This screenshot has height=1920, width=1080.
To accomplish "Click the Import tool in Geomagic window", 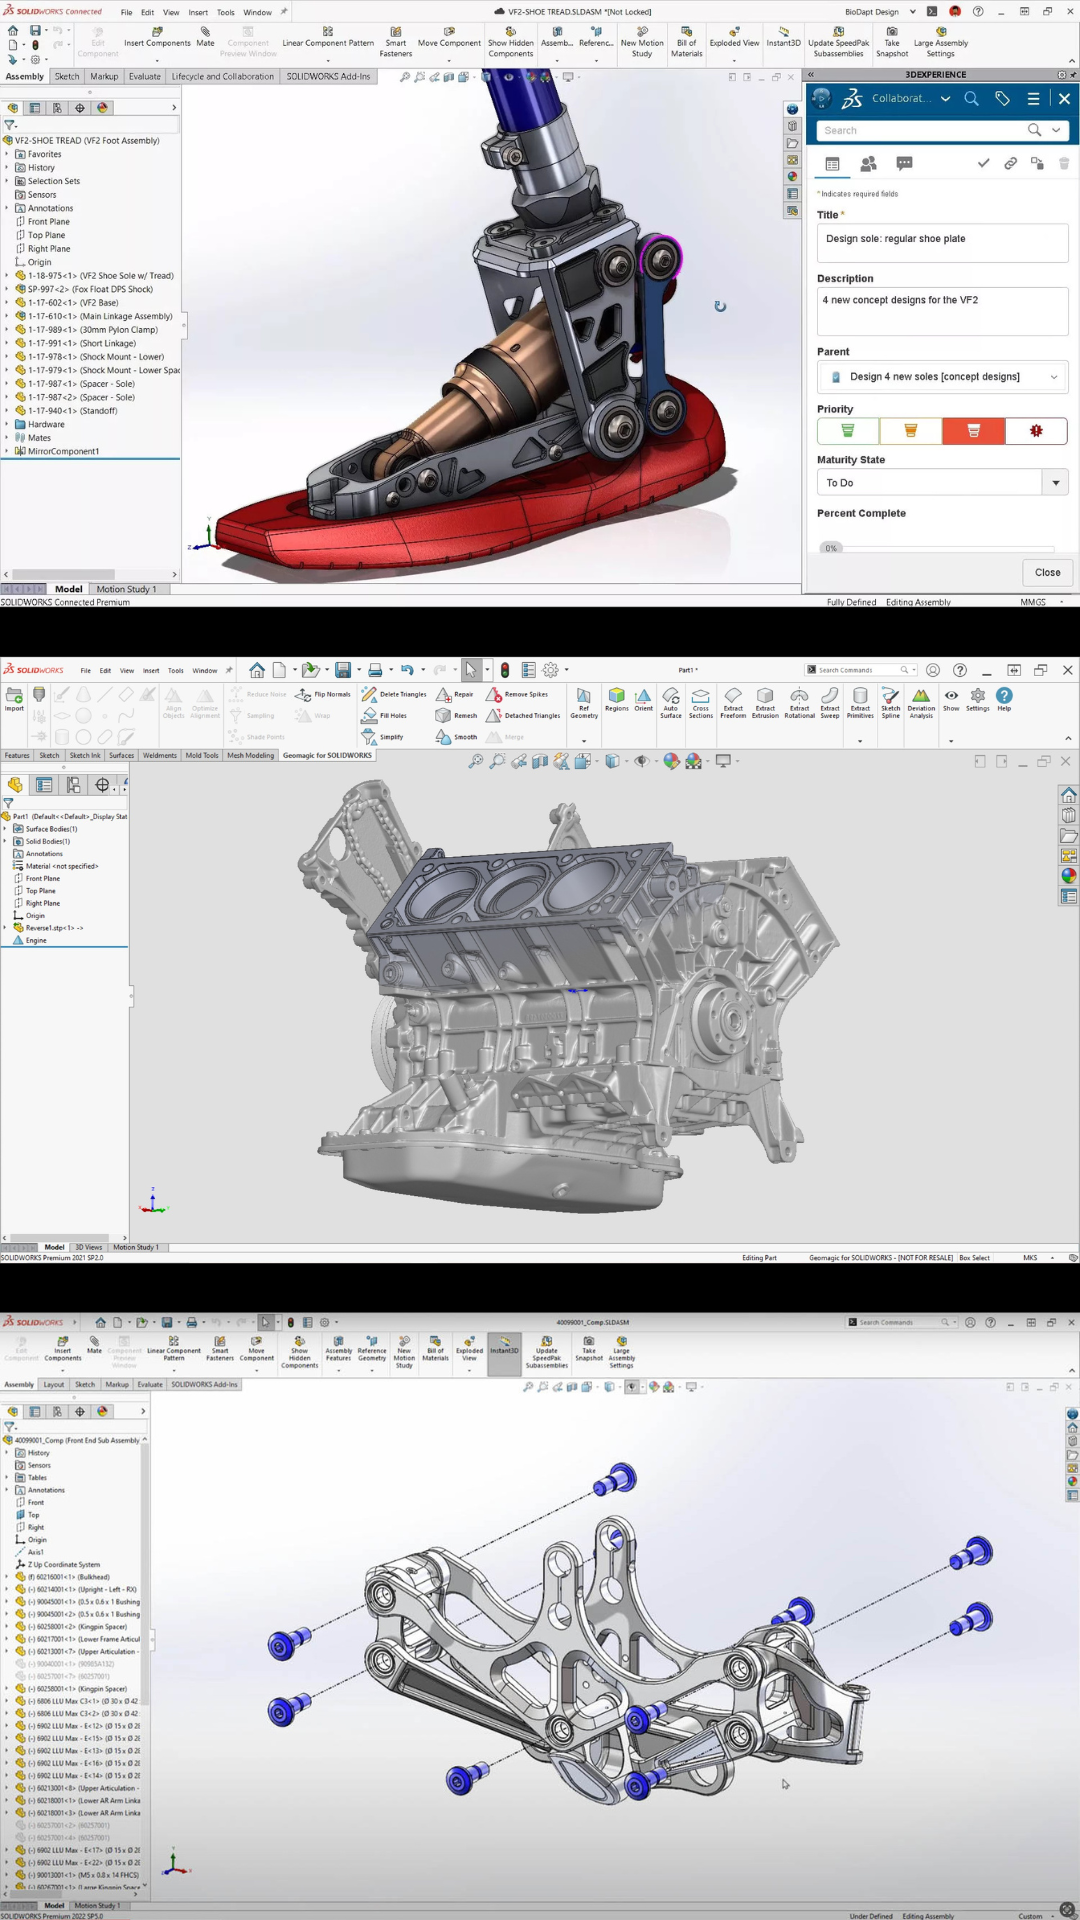I will (14, 700).
